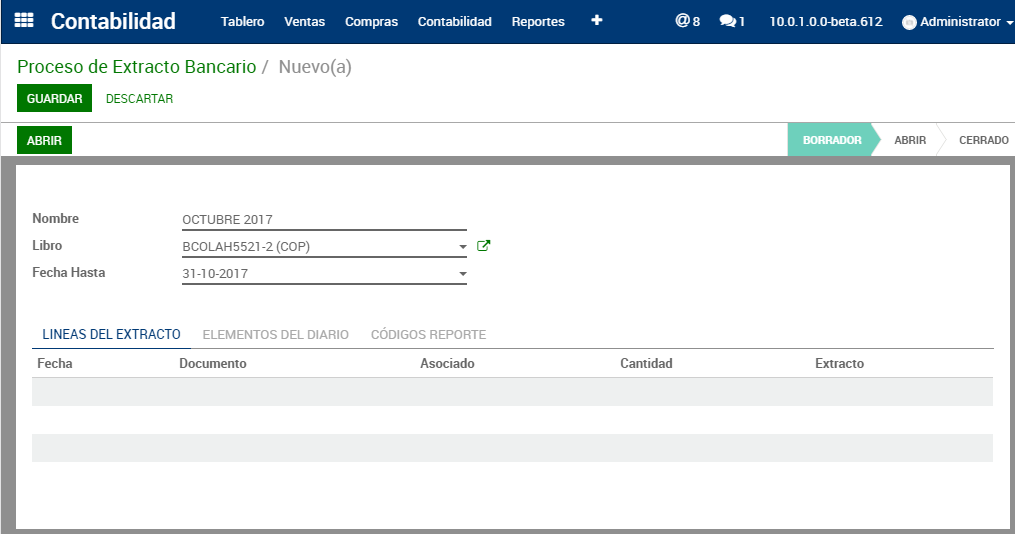Select the Cerrado status stage
This screenshot has height=534, width=1015.
pos(983,141)
